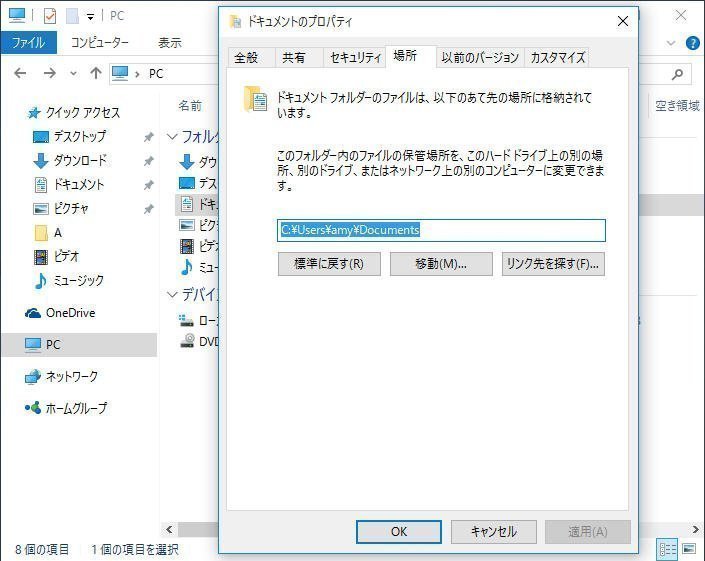Open the Customize Quick Access Toolbar dropdown
This screenshot has width=705, height=561.
tap(90, 17)
